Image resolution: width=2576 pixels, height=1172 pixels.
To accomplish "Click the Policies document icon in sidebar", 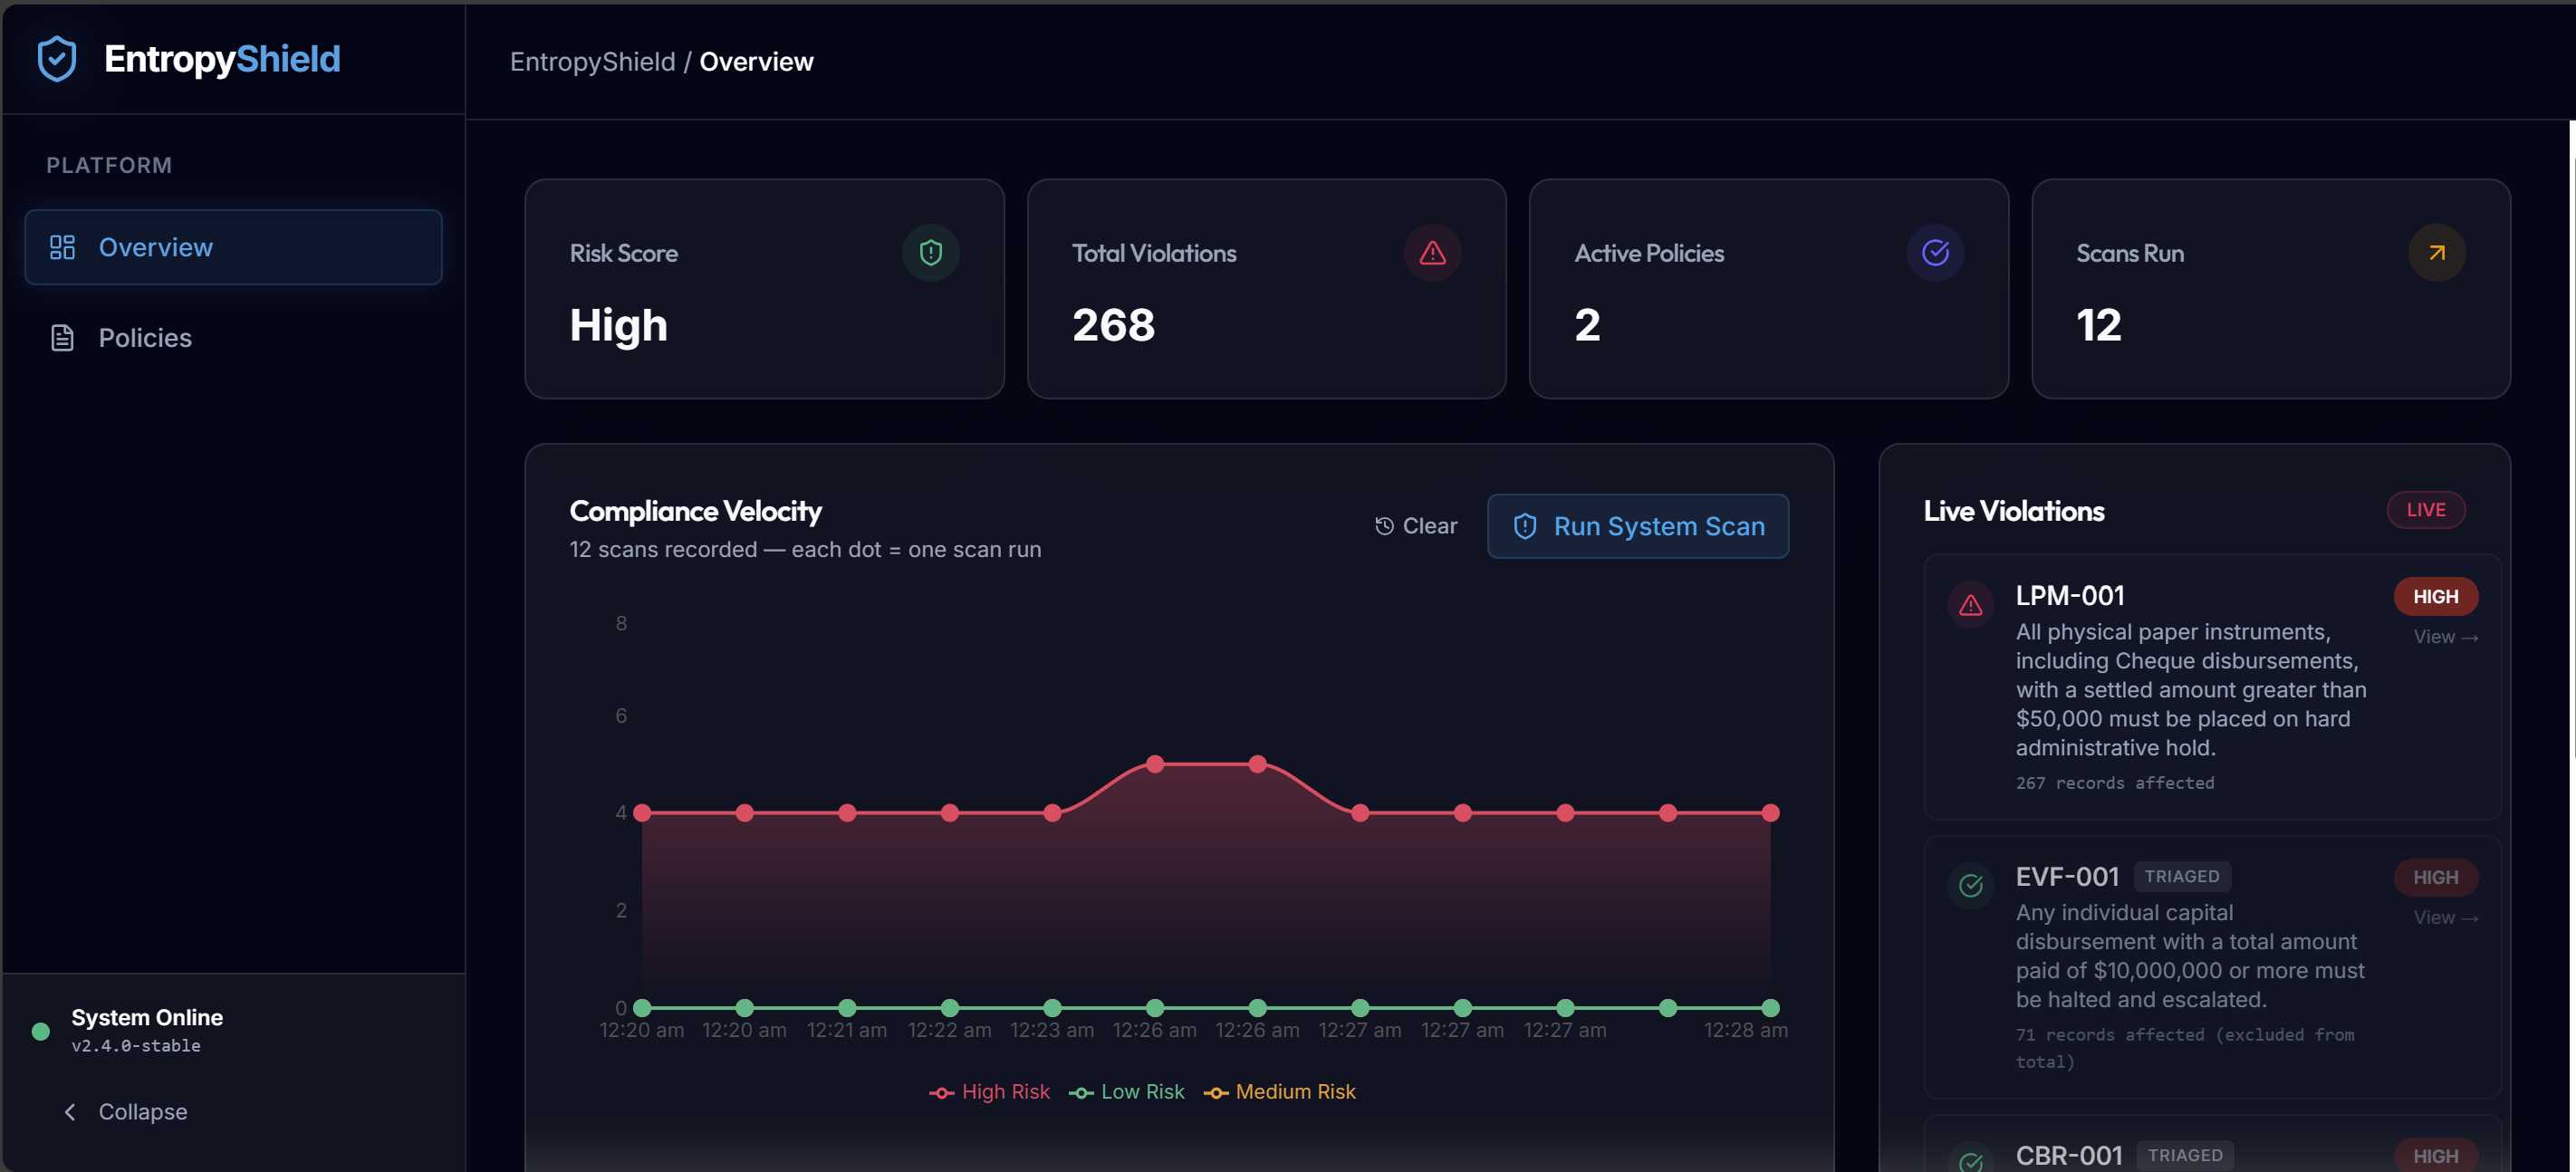I will (62, 338).
